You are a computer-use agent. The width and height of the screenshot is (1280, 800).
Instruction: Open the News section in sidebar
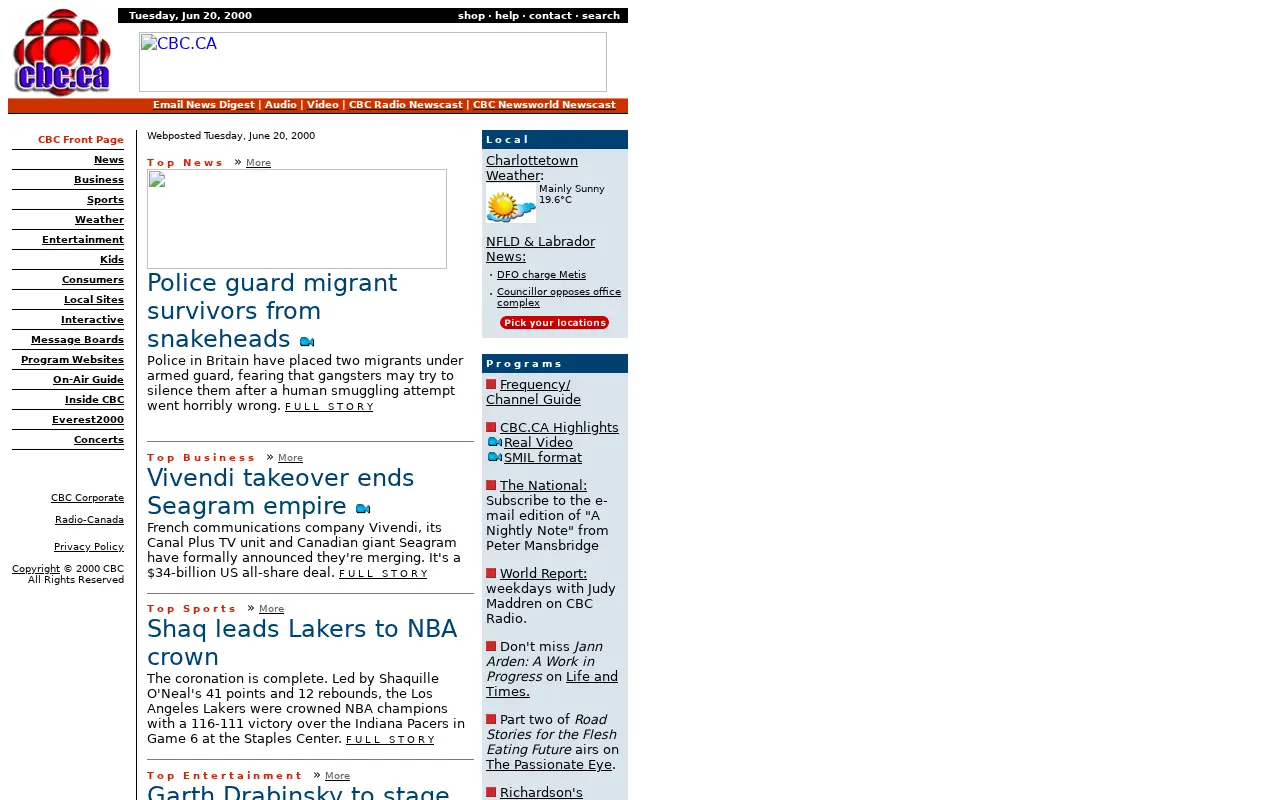(109, 160)
